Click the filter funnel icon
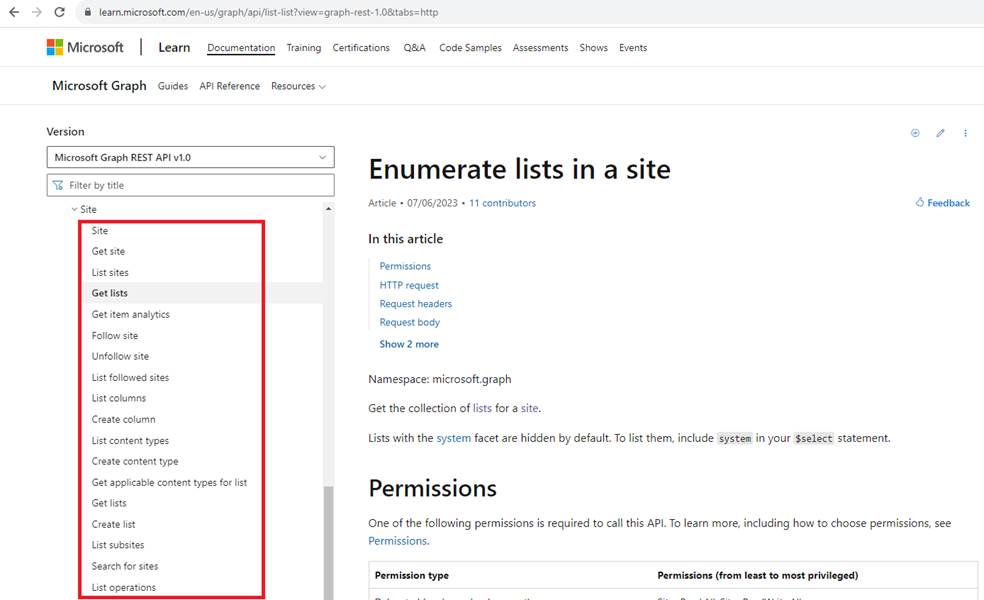 pyautogui.click(x=58, y=185)
